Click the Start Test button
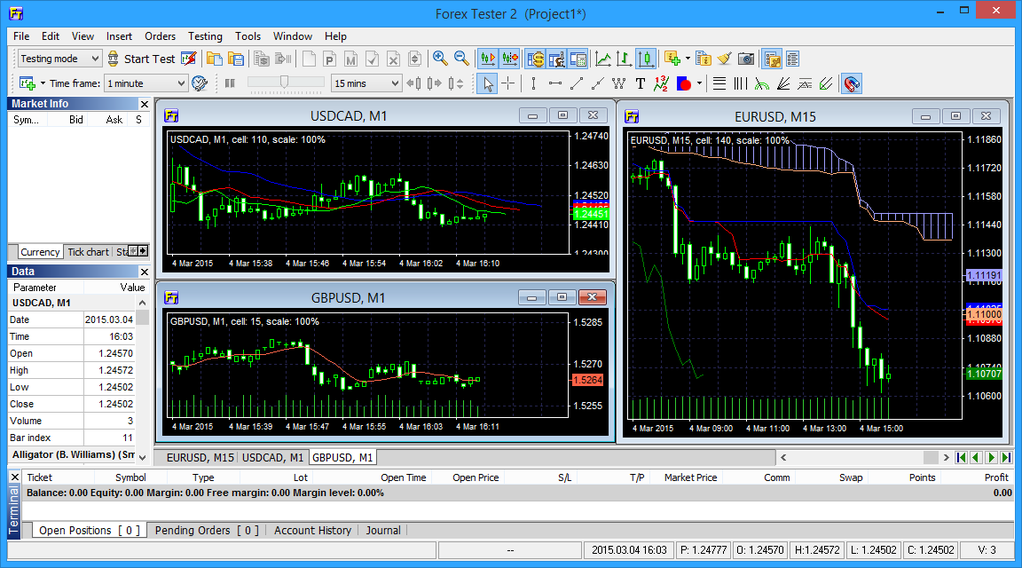 [x=141, y=59]
